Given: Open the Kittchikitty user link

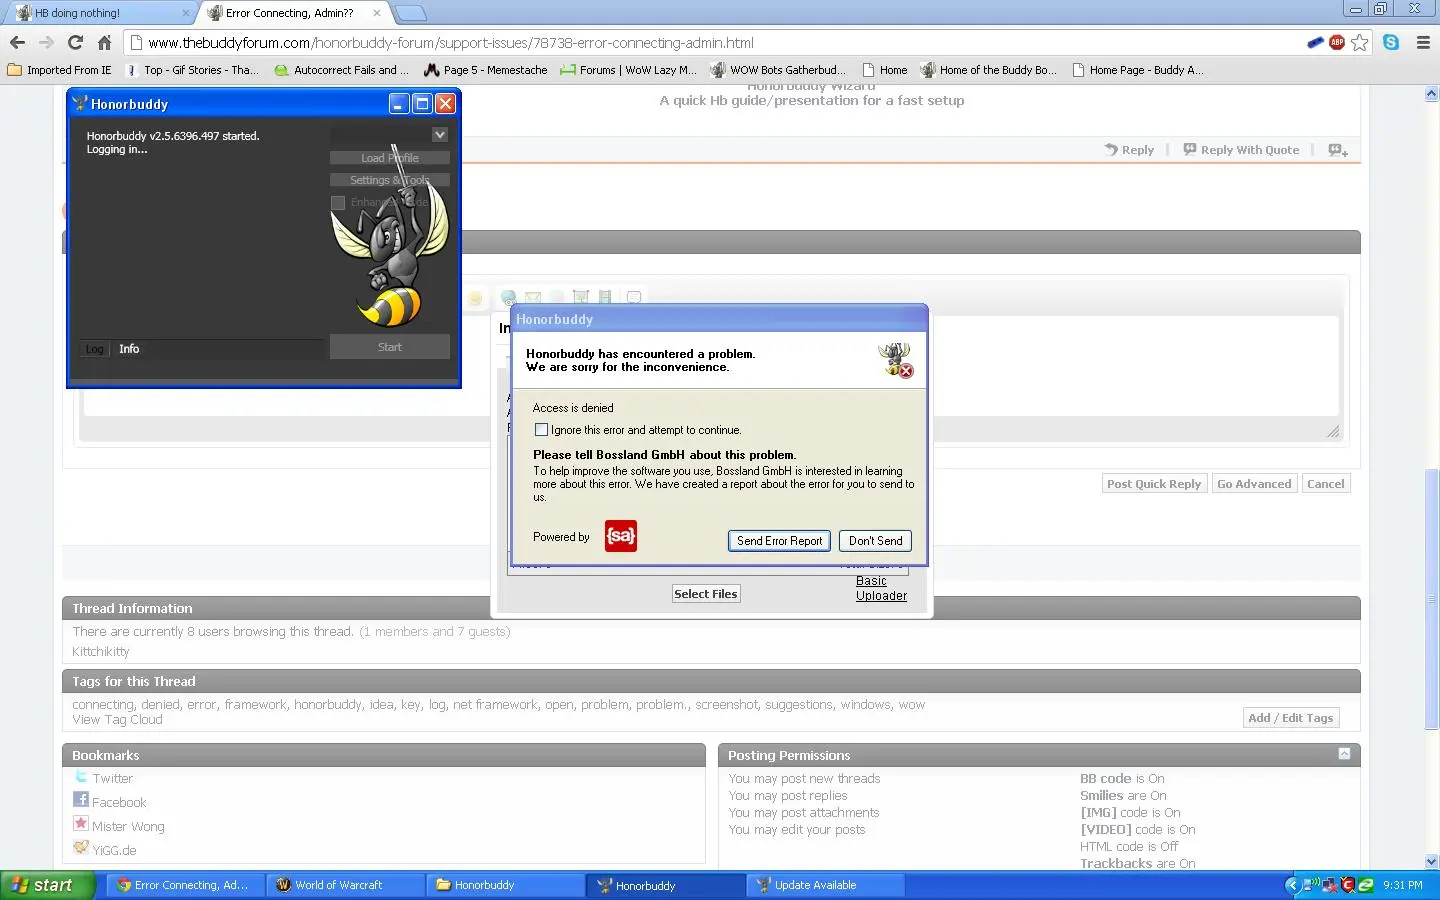Looking at the screenshot, I should point(101,652).
